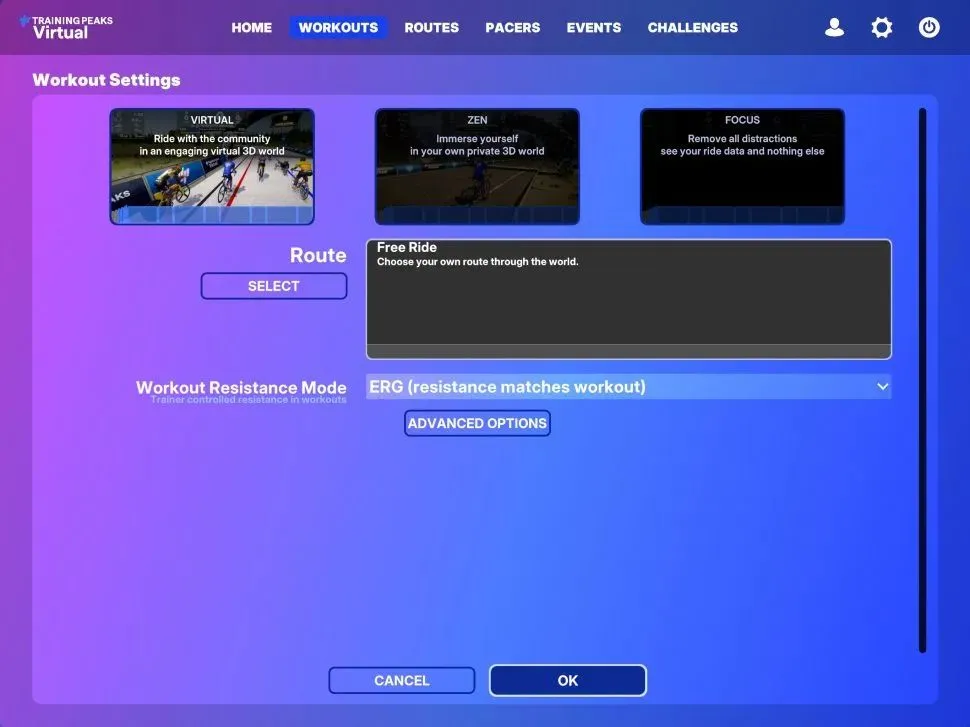The image size is (970, 727).
Task: Open the Challenges tab
Action: tap(692, 28)
